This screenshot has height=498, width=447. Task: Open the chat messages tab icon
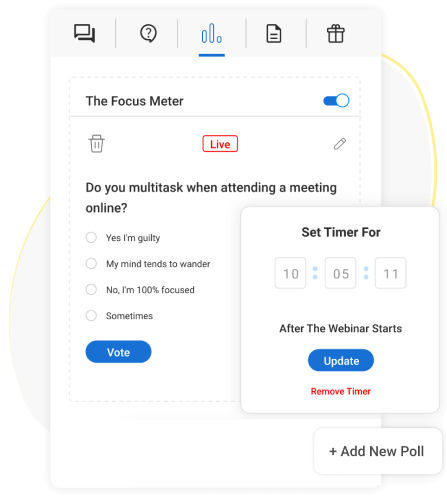[x=85, y=33]
